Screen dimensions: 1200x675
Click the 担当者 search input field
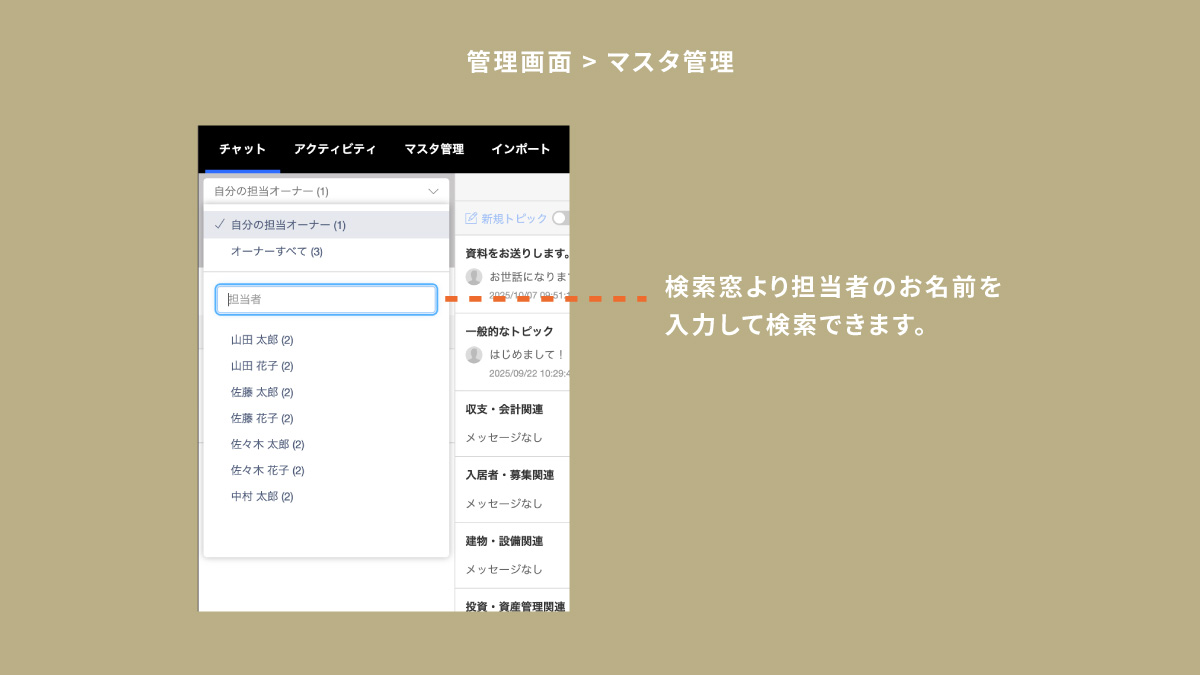[326, 299]
